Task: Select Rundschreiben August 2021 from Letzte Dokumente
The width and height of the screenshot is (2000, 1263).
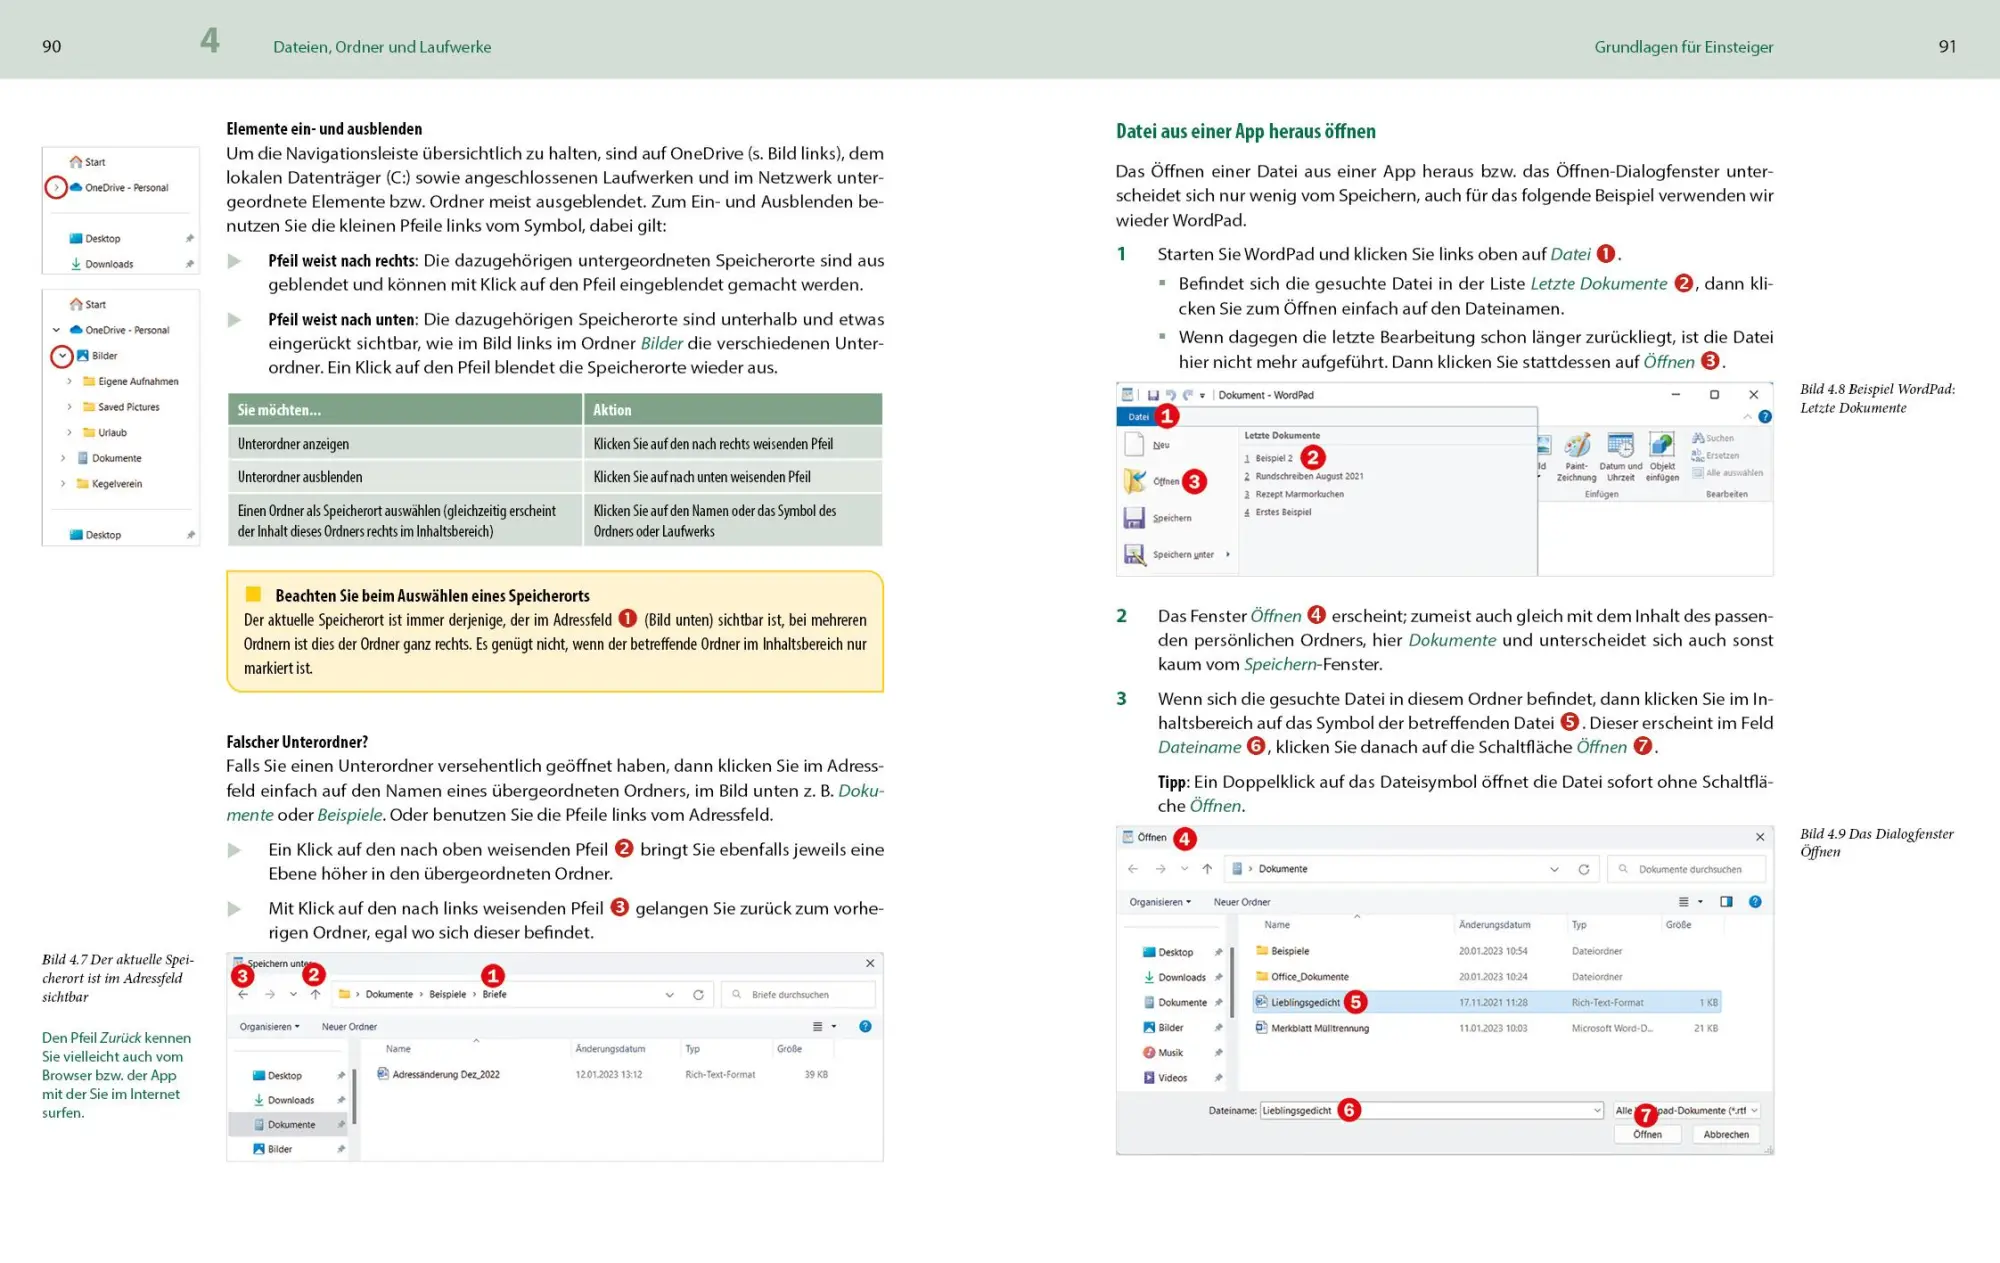Action: [x=1309, y=477]
